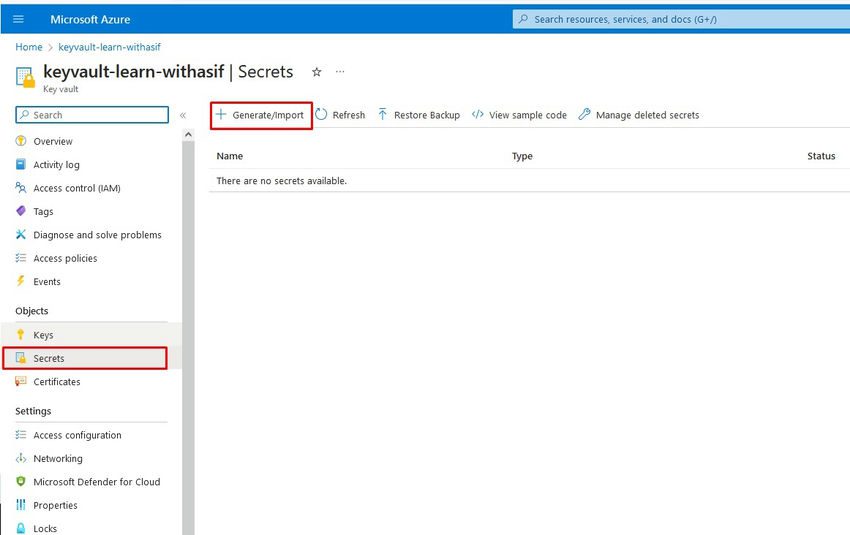Screen dimensions: 850x535
Task: Click the Overview icon in sidebar
Action: (21, 141)
